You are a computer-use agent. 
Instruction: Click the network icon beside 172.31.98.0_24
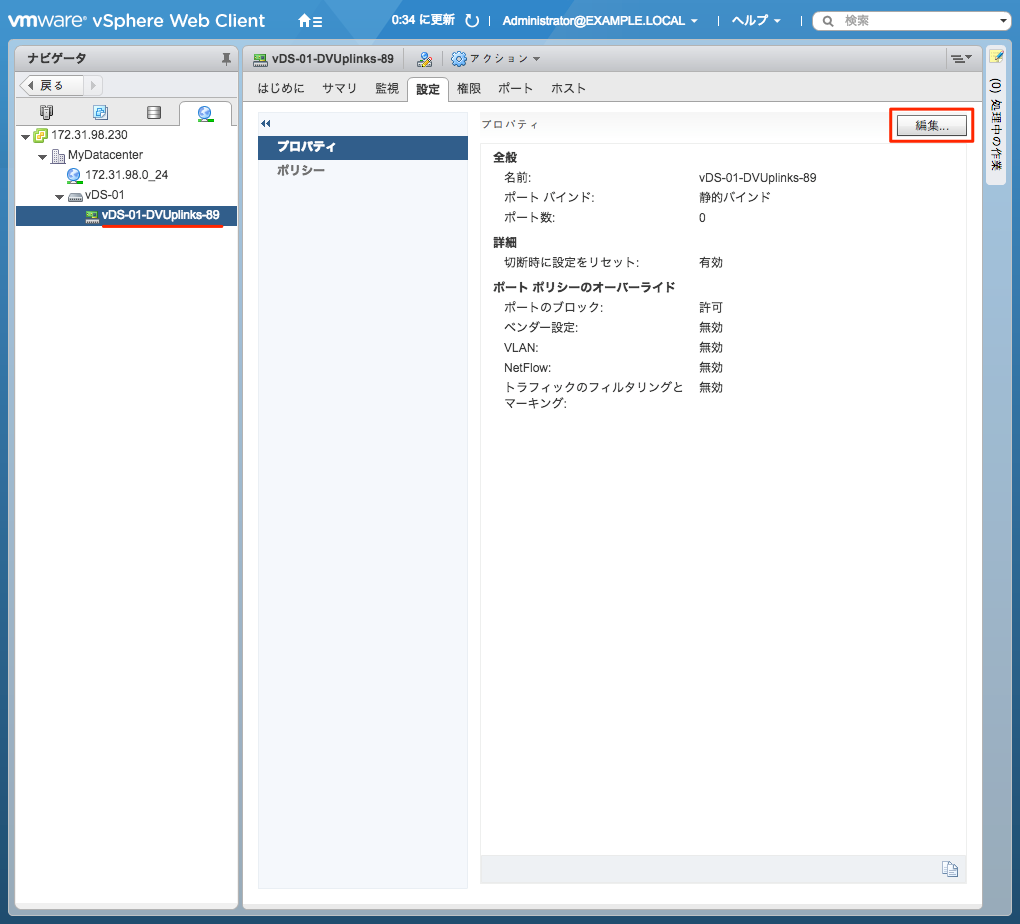pyautogui.click(x=74, y=176)
